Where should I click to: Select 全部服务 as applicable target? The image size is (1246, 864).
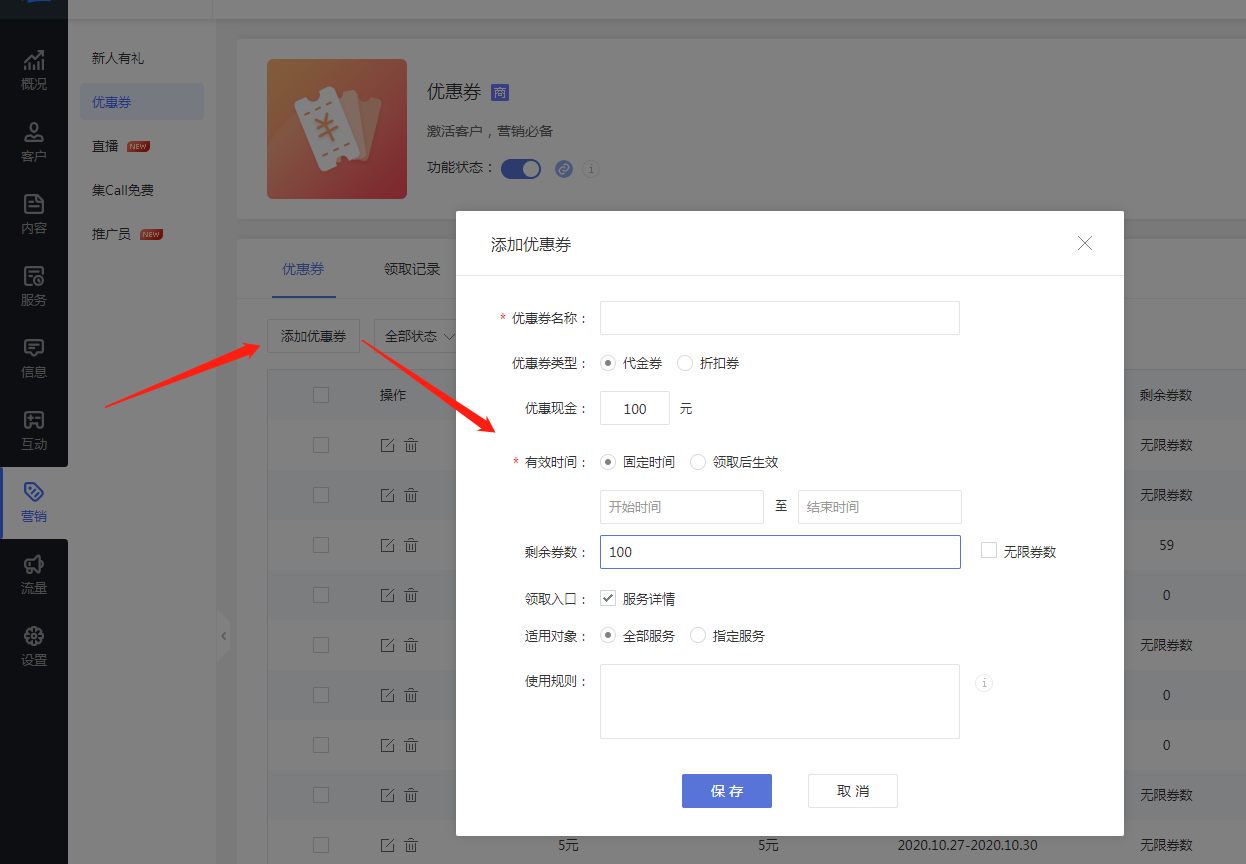(x=608, y=635)
